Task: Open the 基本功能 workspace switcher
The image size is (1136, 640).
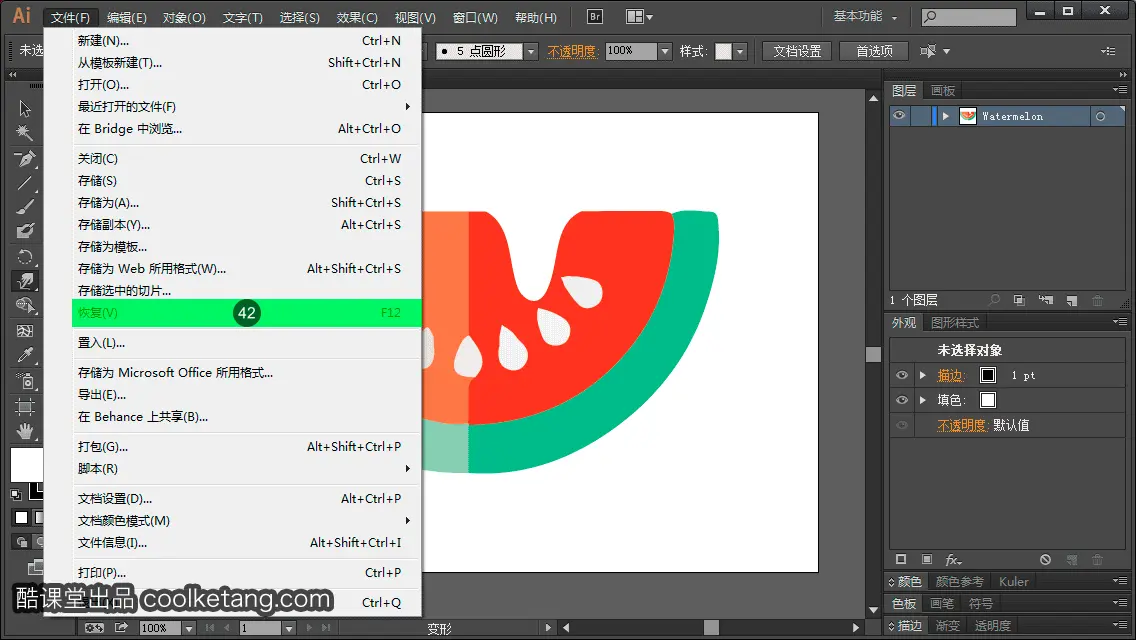Action: (865, 16)
